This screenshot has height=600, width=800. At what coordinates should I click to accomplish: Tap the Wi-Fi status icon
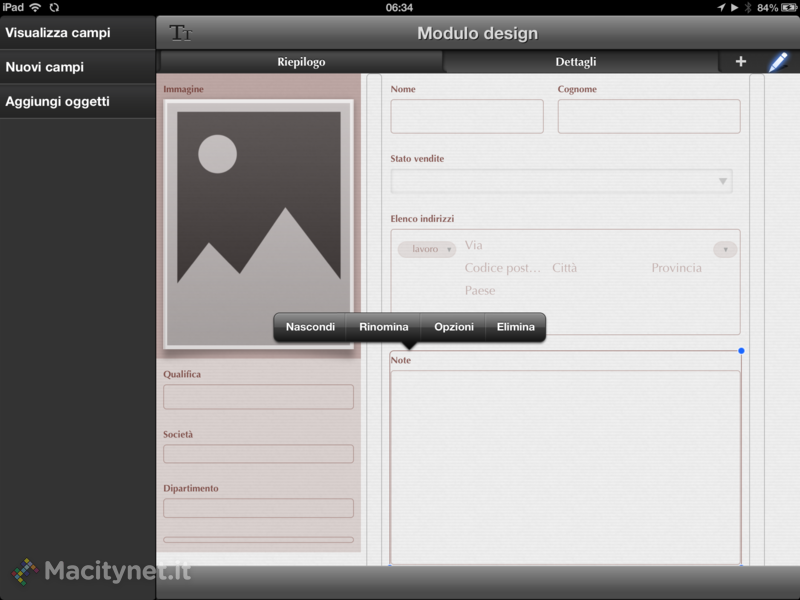point(35,7)
